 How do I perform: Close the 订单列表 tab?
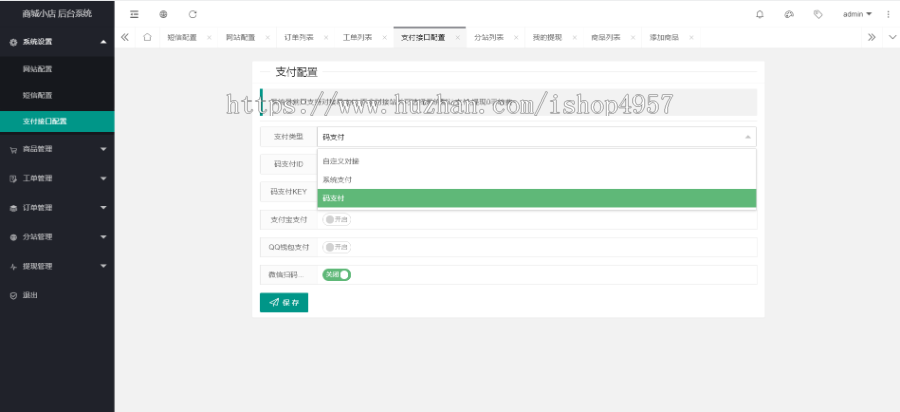click(325, 38)
